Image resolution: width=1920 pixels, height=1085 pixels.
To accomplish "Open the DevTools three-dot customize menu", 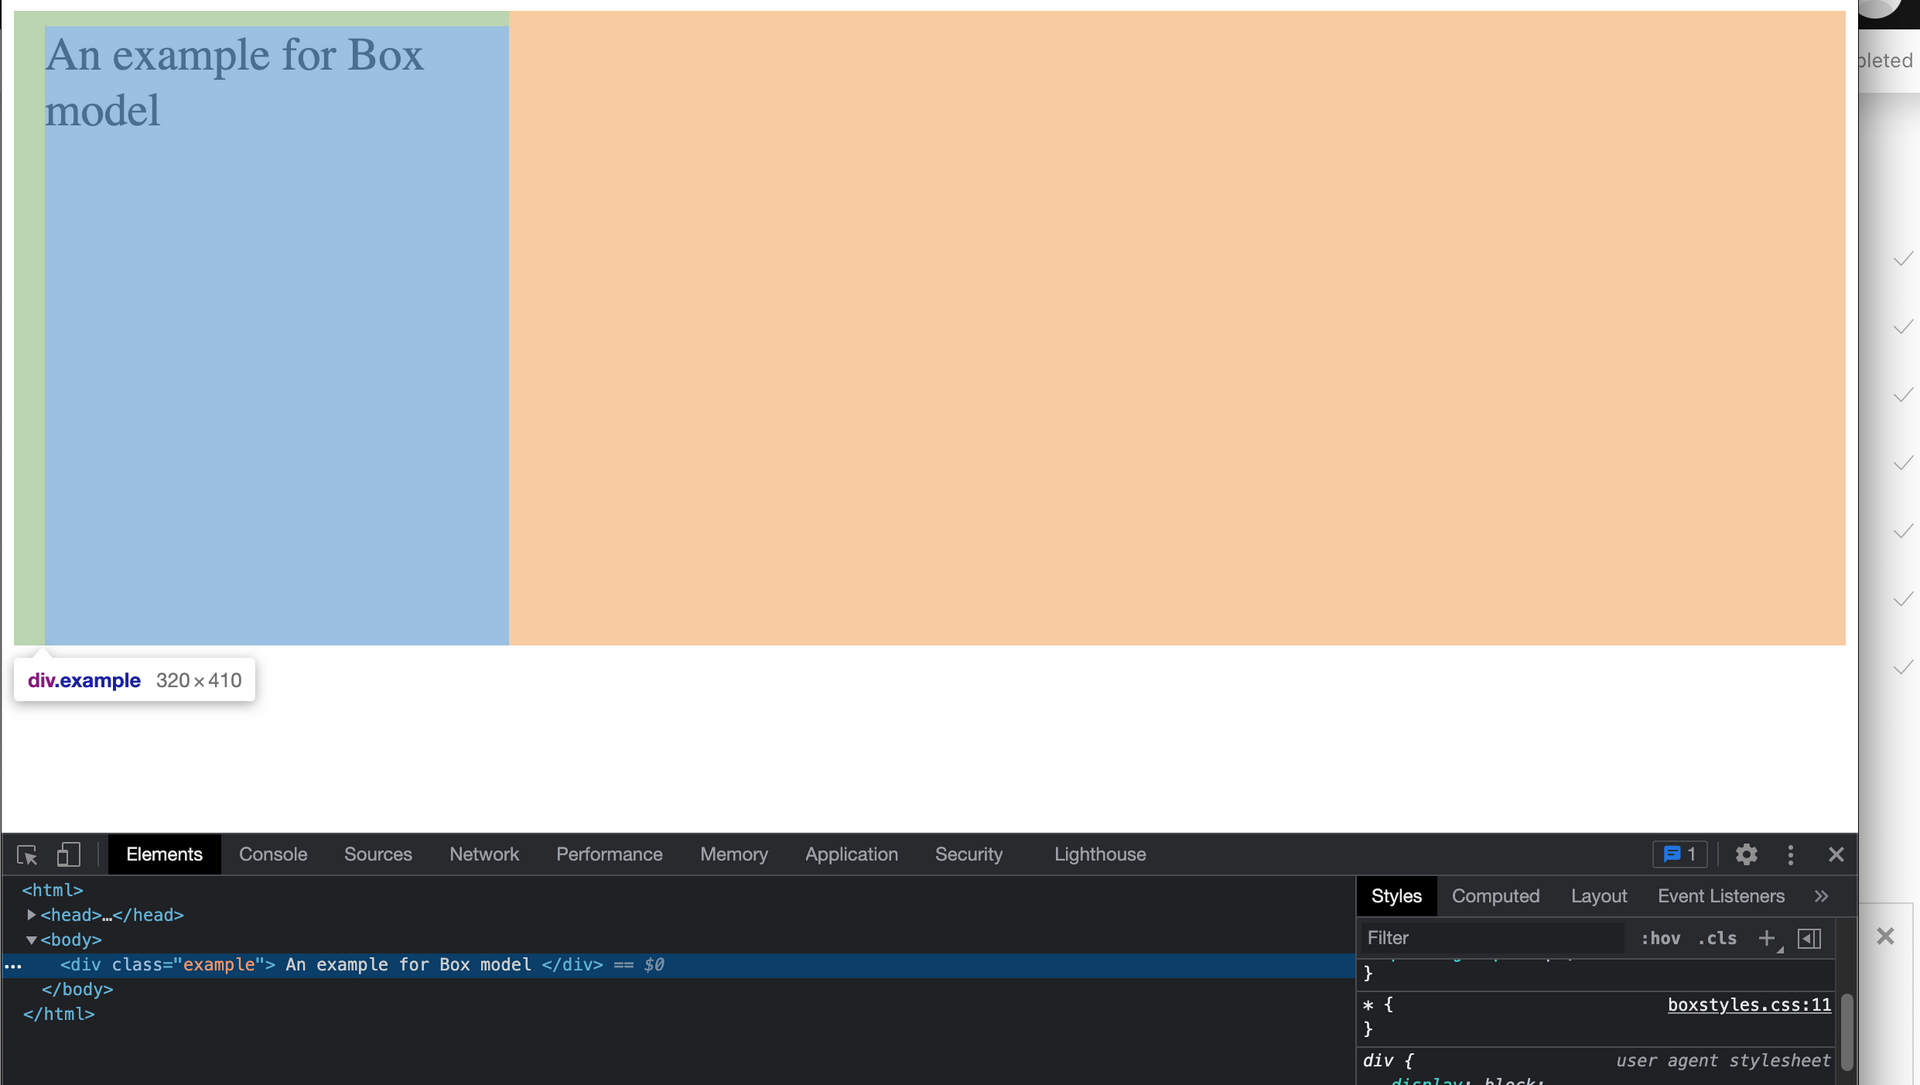I will point(1790,855).
